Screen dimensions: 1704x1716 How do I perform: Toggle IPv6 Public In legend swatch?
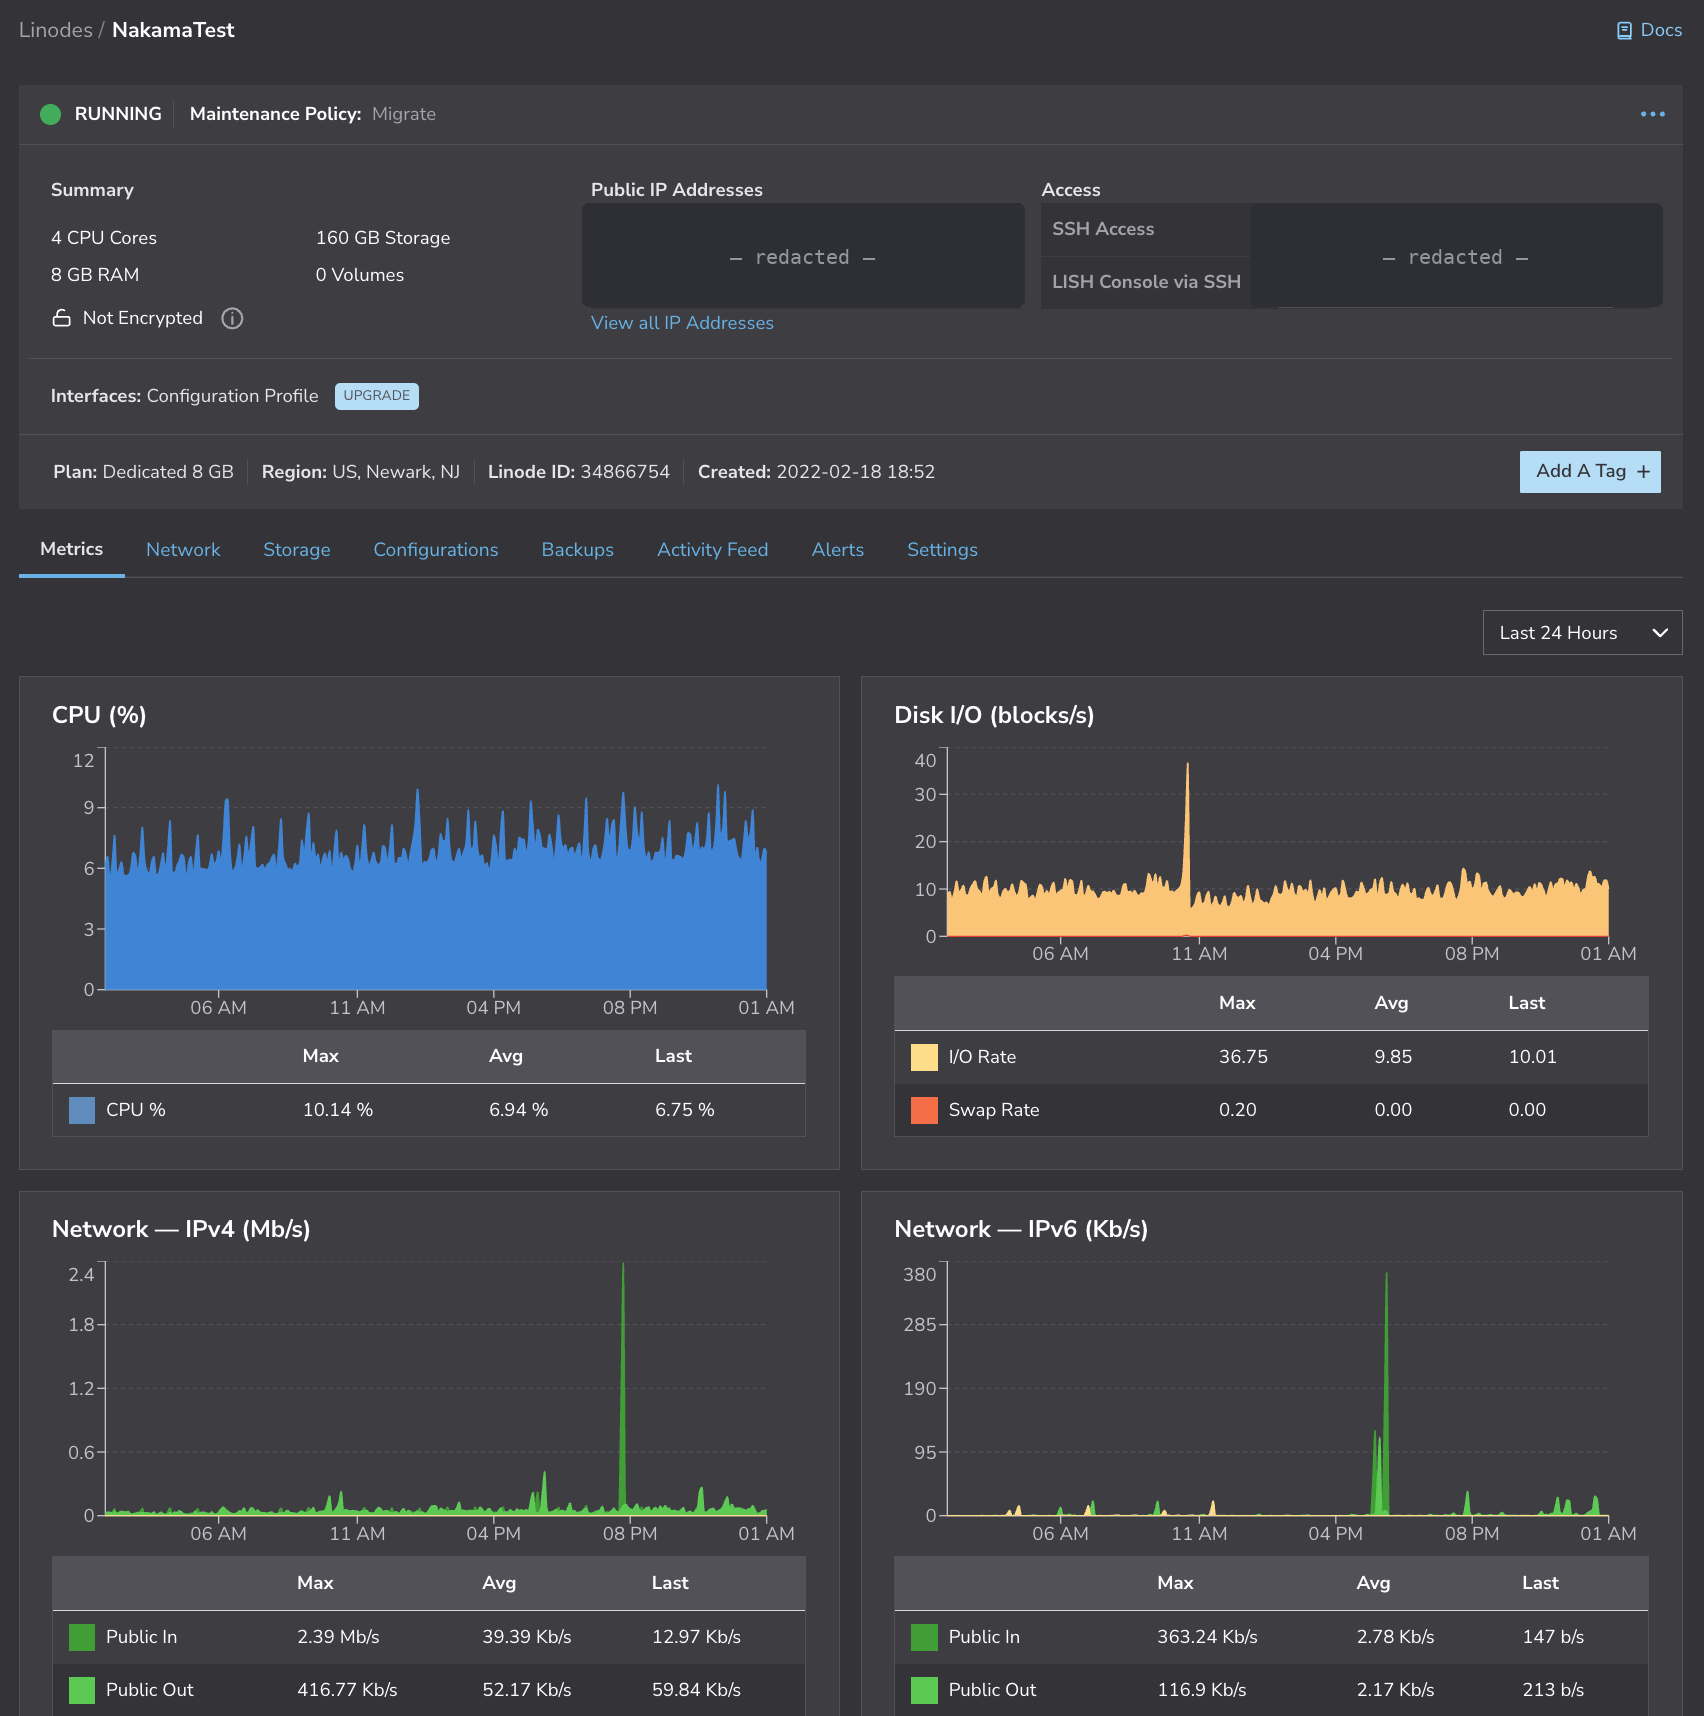[924, 1637]
